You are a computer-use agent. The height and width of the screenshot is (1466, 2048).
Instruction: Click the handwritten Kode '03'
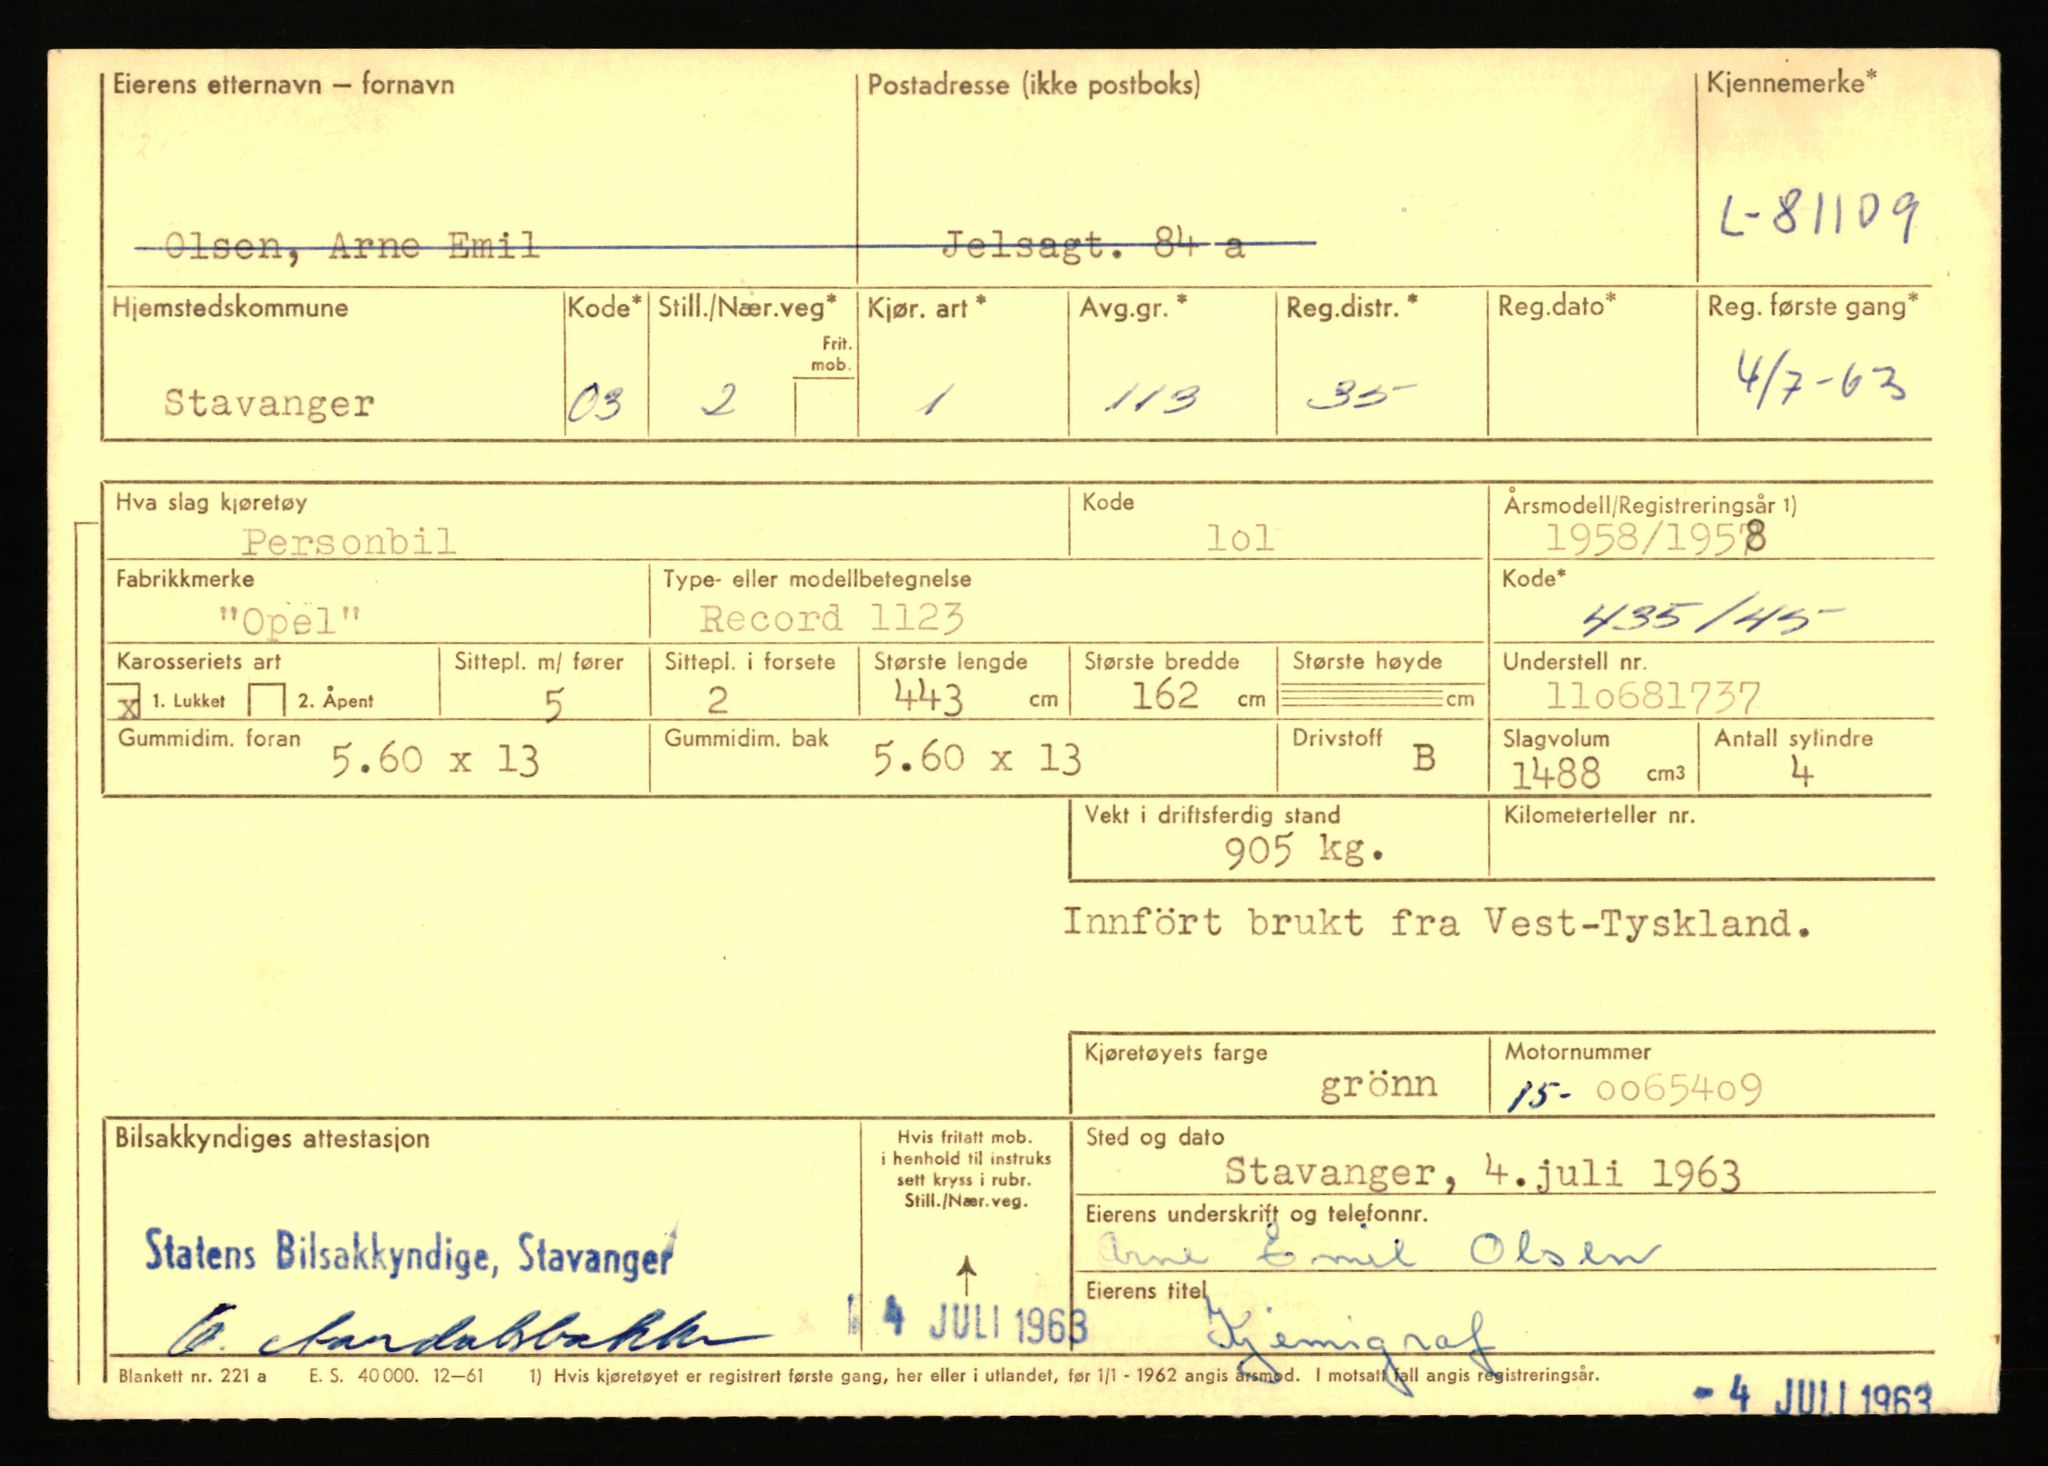[596, 404]
